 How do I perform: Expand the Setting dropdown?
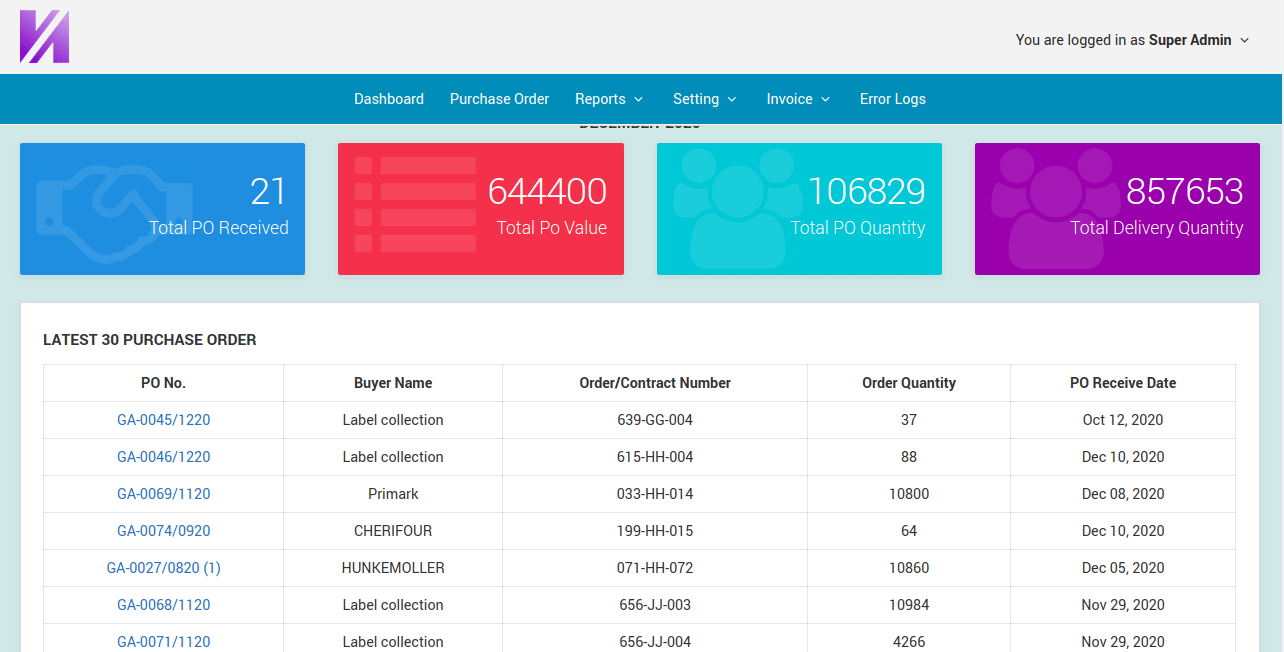coord(704,99)
